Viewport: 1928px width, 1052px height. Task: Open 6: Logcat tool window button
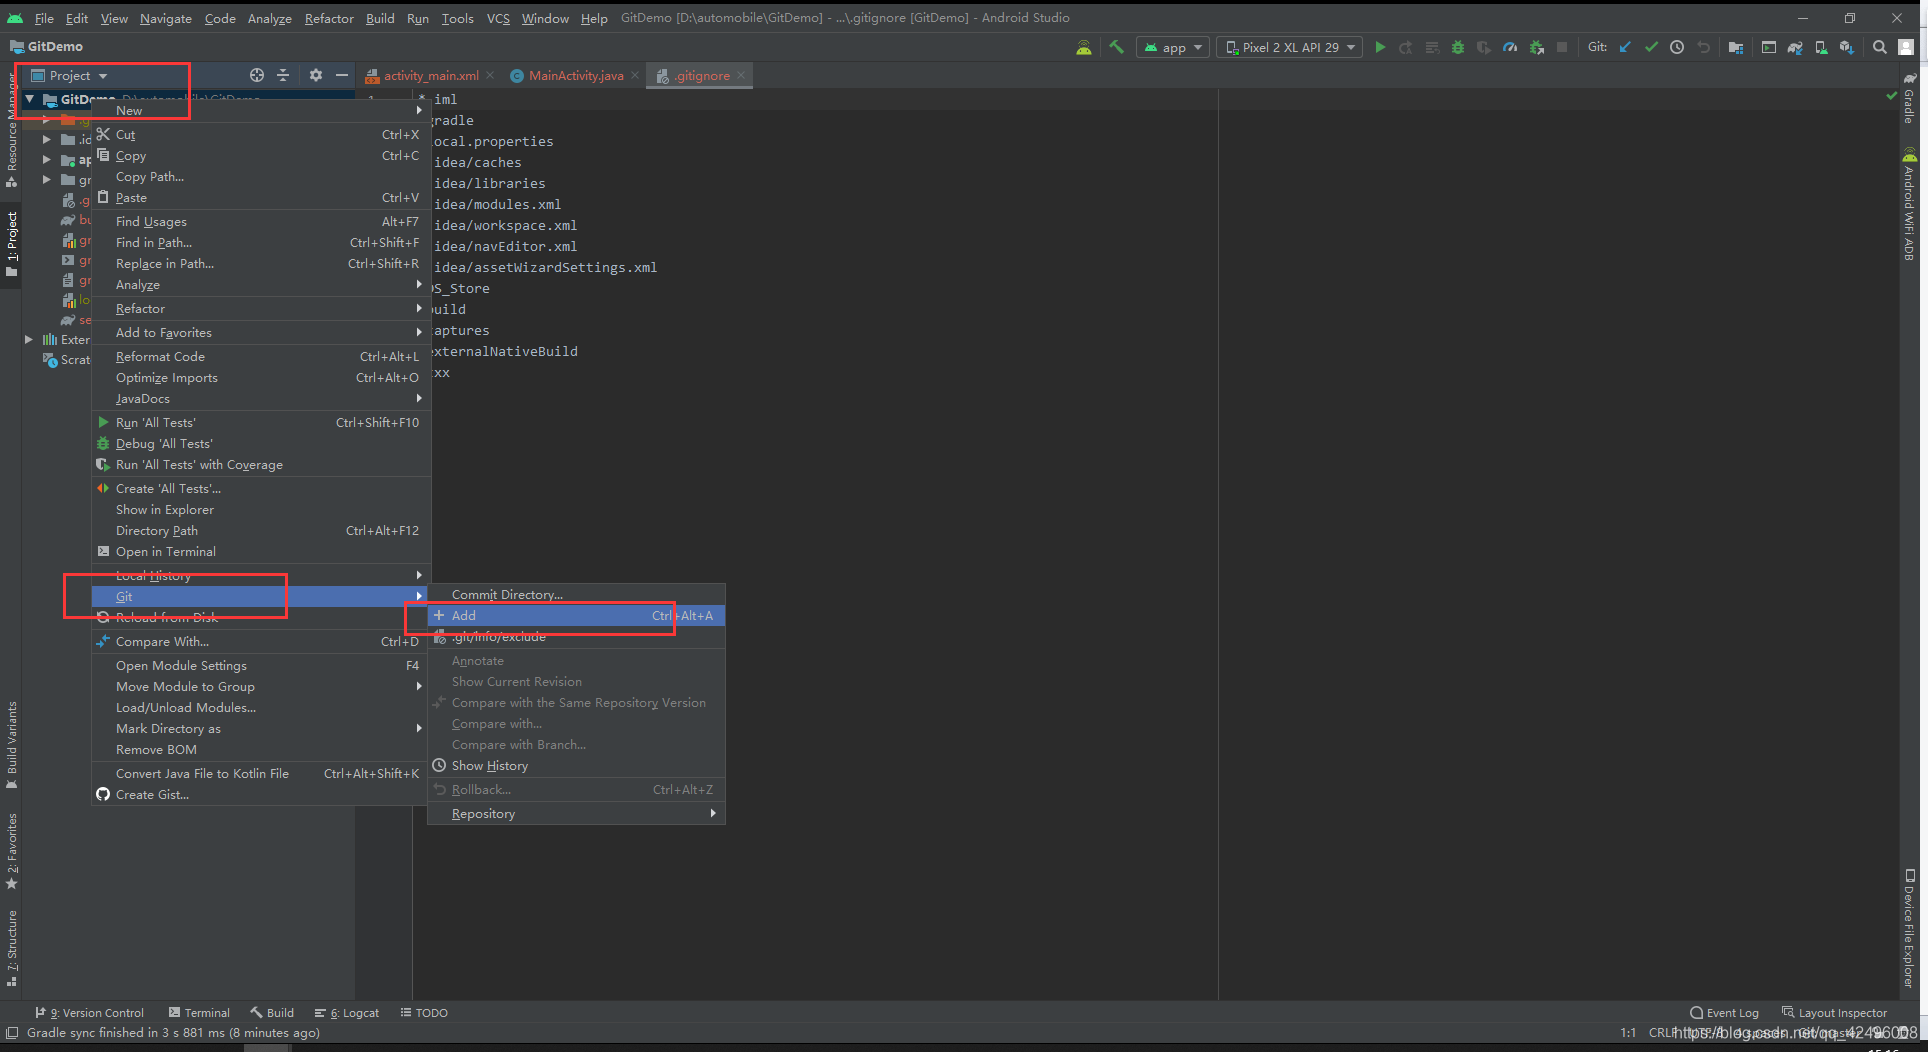(x=346, y=1013)
